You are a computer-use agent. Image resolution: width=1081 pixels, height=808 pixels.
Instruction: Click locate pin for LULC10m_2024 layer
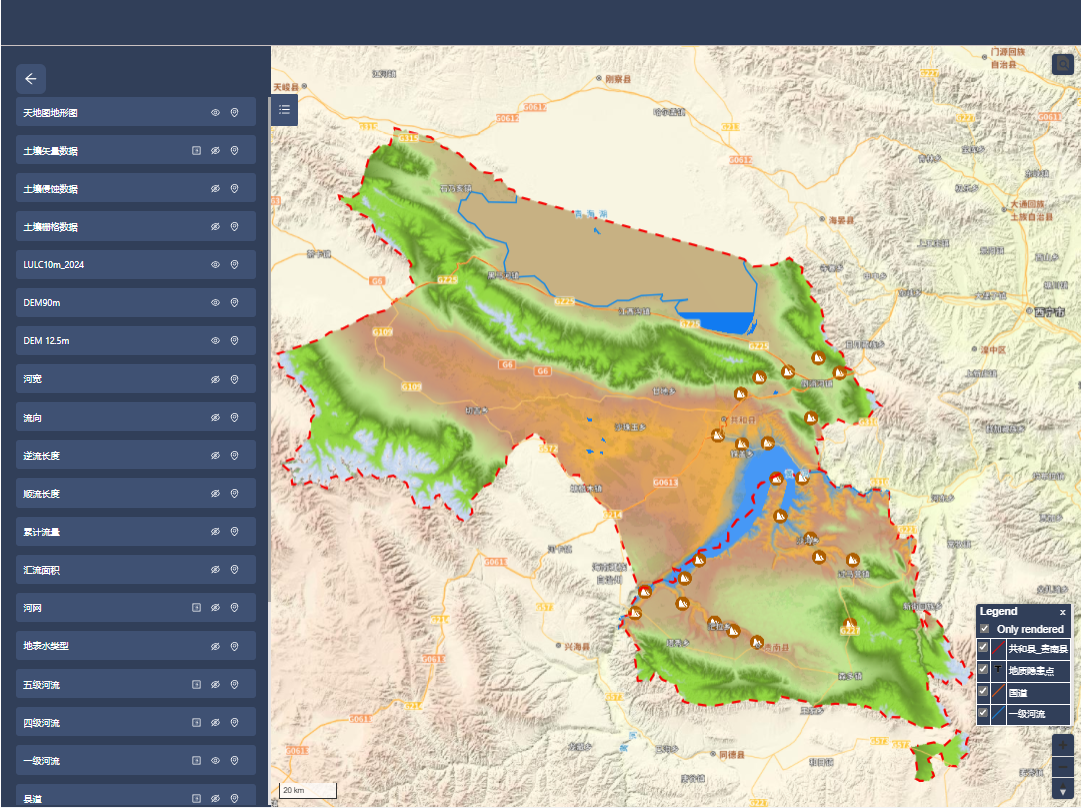tap(235, 265)
